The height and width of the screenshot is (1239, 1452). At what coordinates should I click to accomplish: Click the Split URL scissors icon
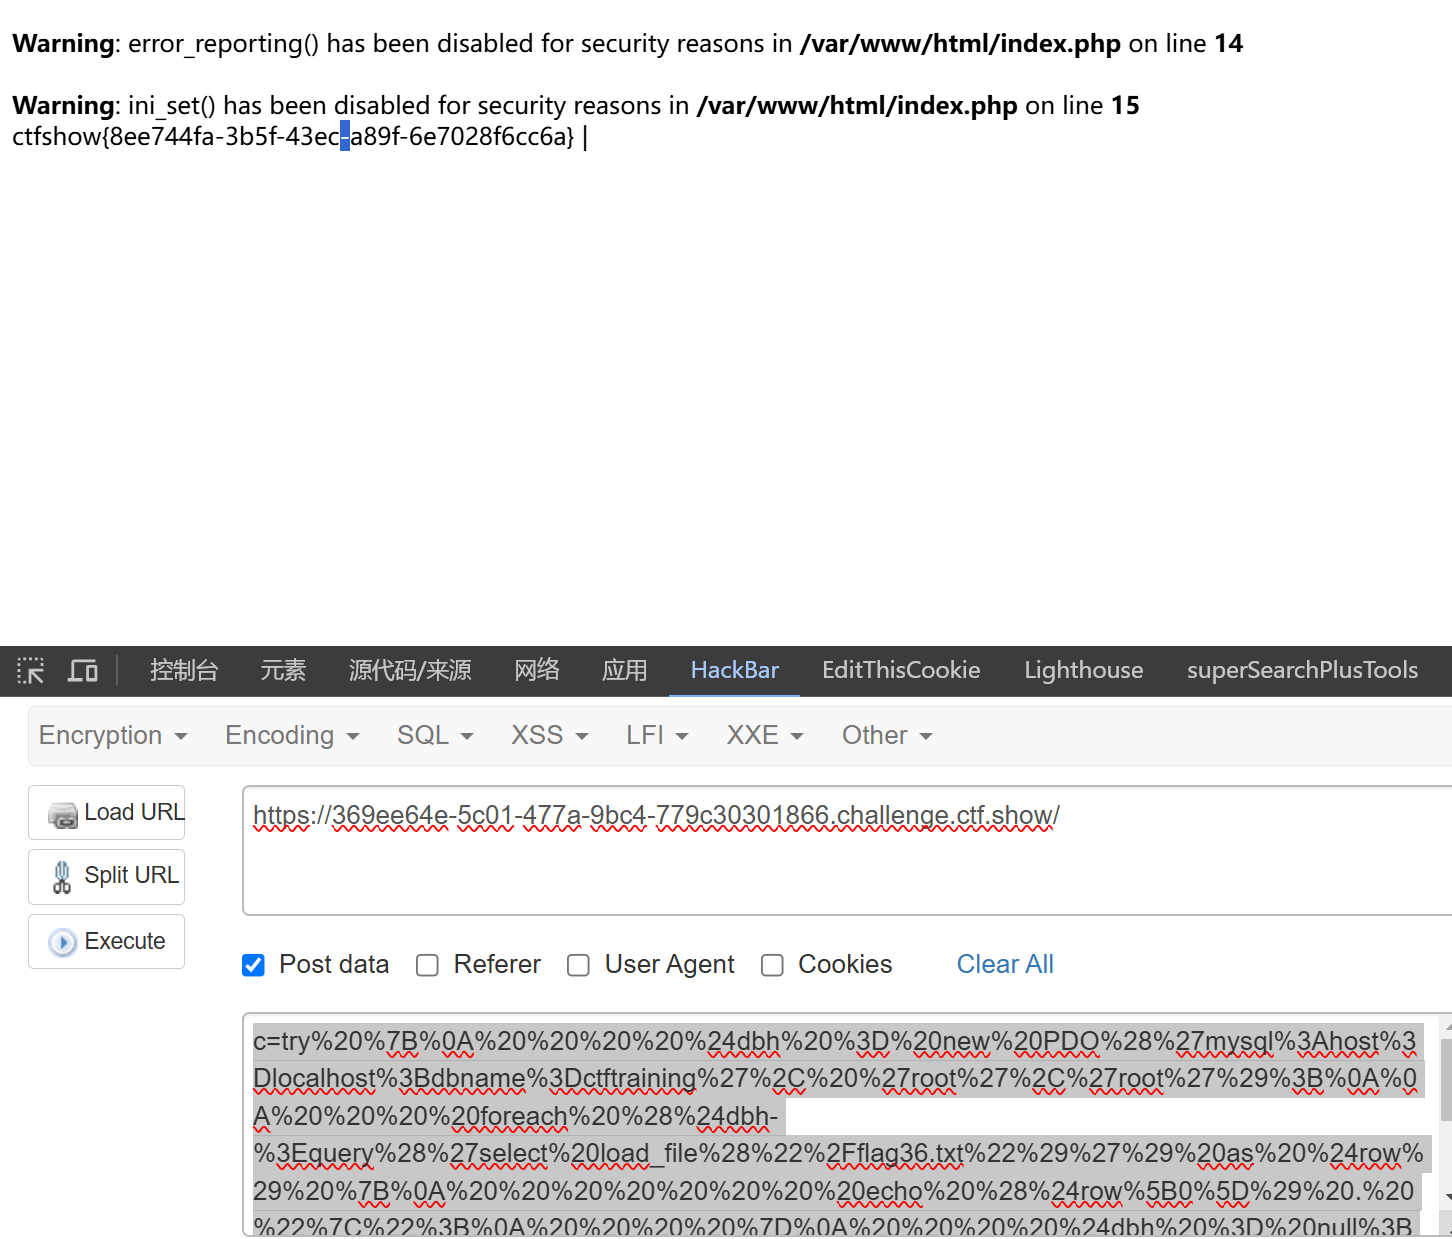62,877
